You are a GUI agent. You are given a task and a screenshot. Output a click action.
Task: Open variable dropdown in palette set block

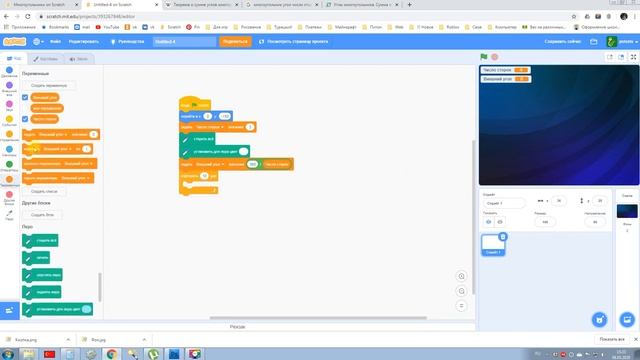[53, 134]
